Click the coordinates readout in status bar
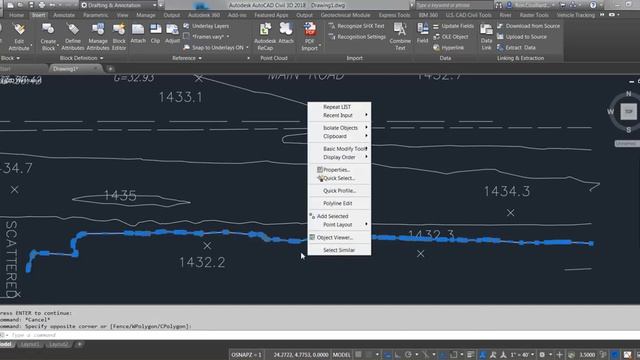640x360 pixels. pos(300,355)
